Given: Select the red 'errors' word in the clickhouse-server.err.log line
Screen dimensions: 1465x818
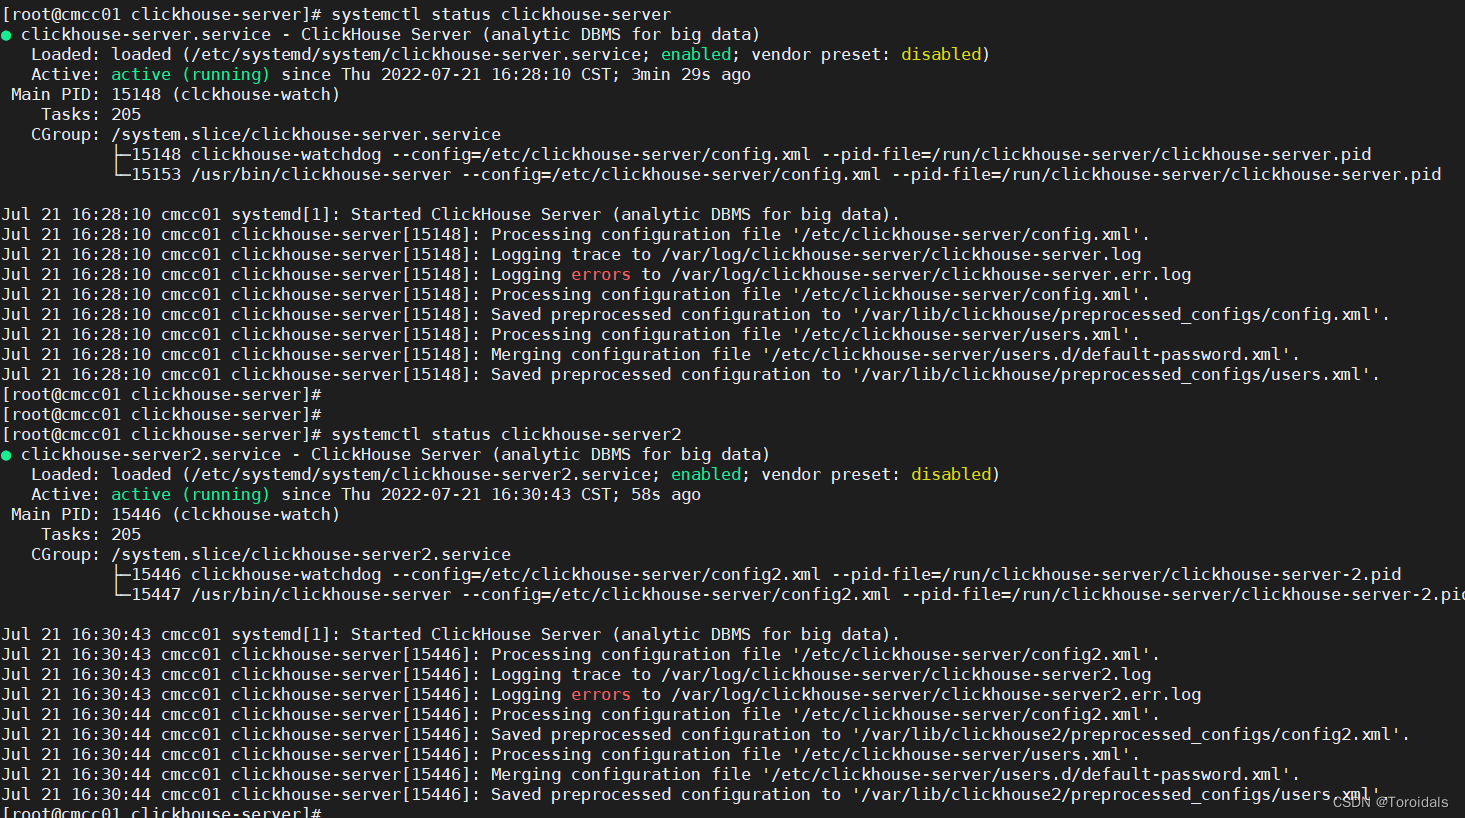Looking at the screenshot, I should (601, 275).
